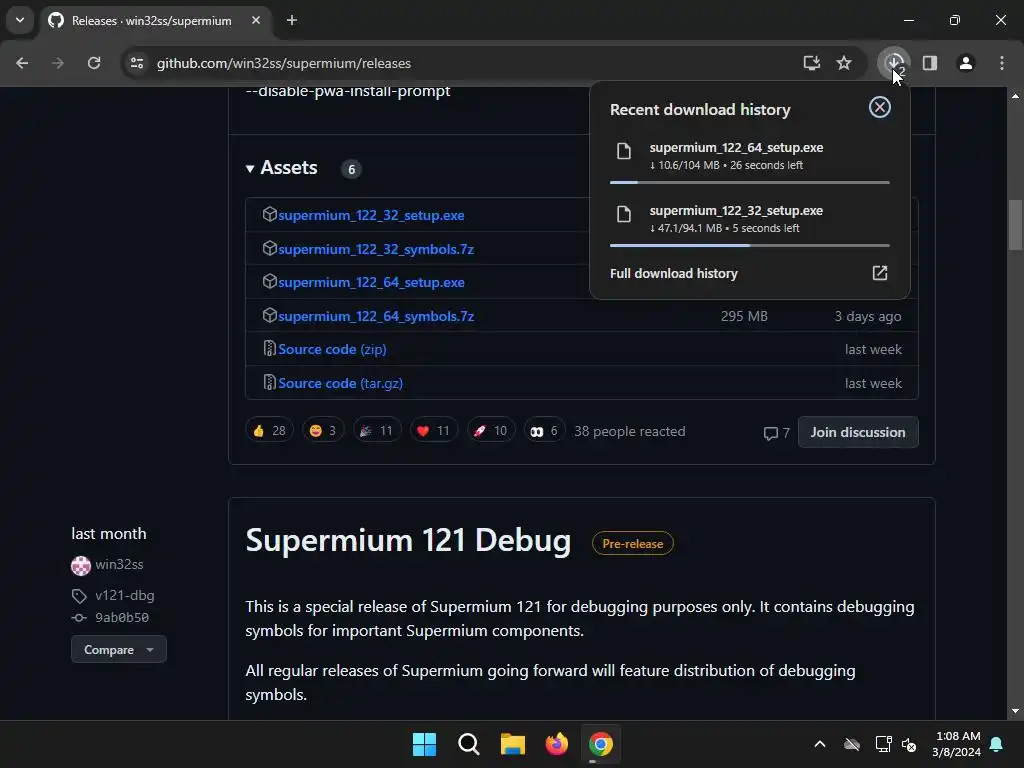Open Firefox from taskbar

pos(556,744)
